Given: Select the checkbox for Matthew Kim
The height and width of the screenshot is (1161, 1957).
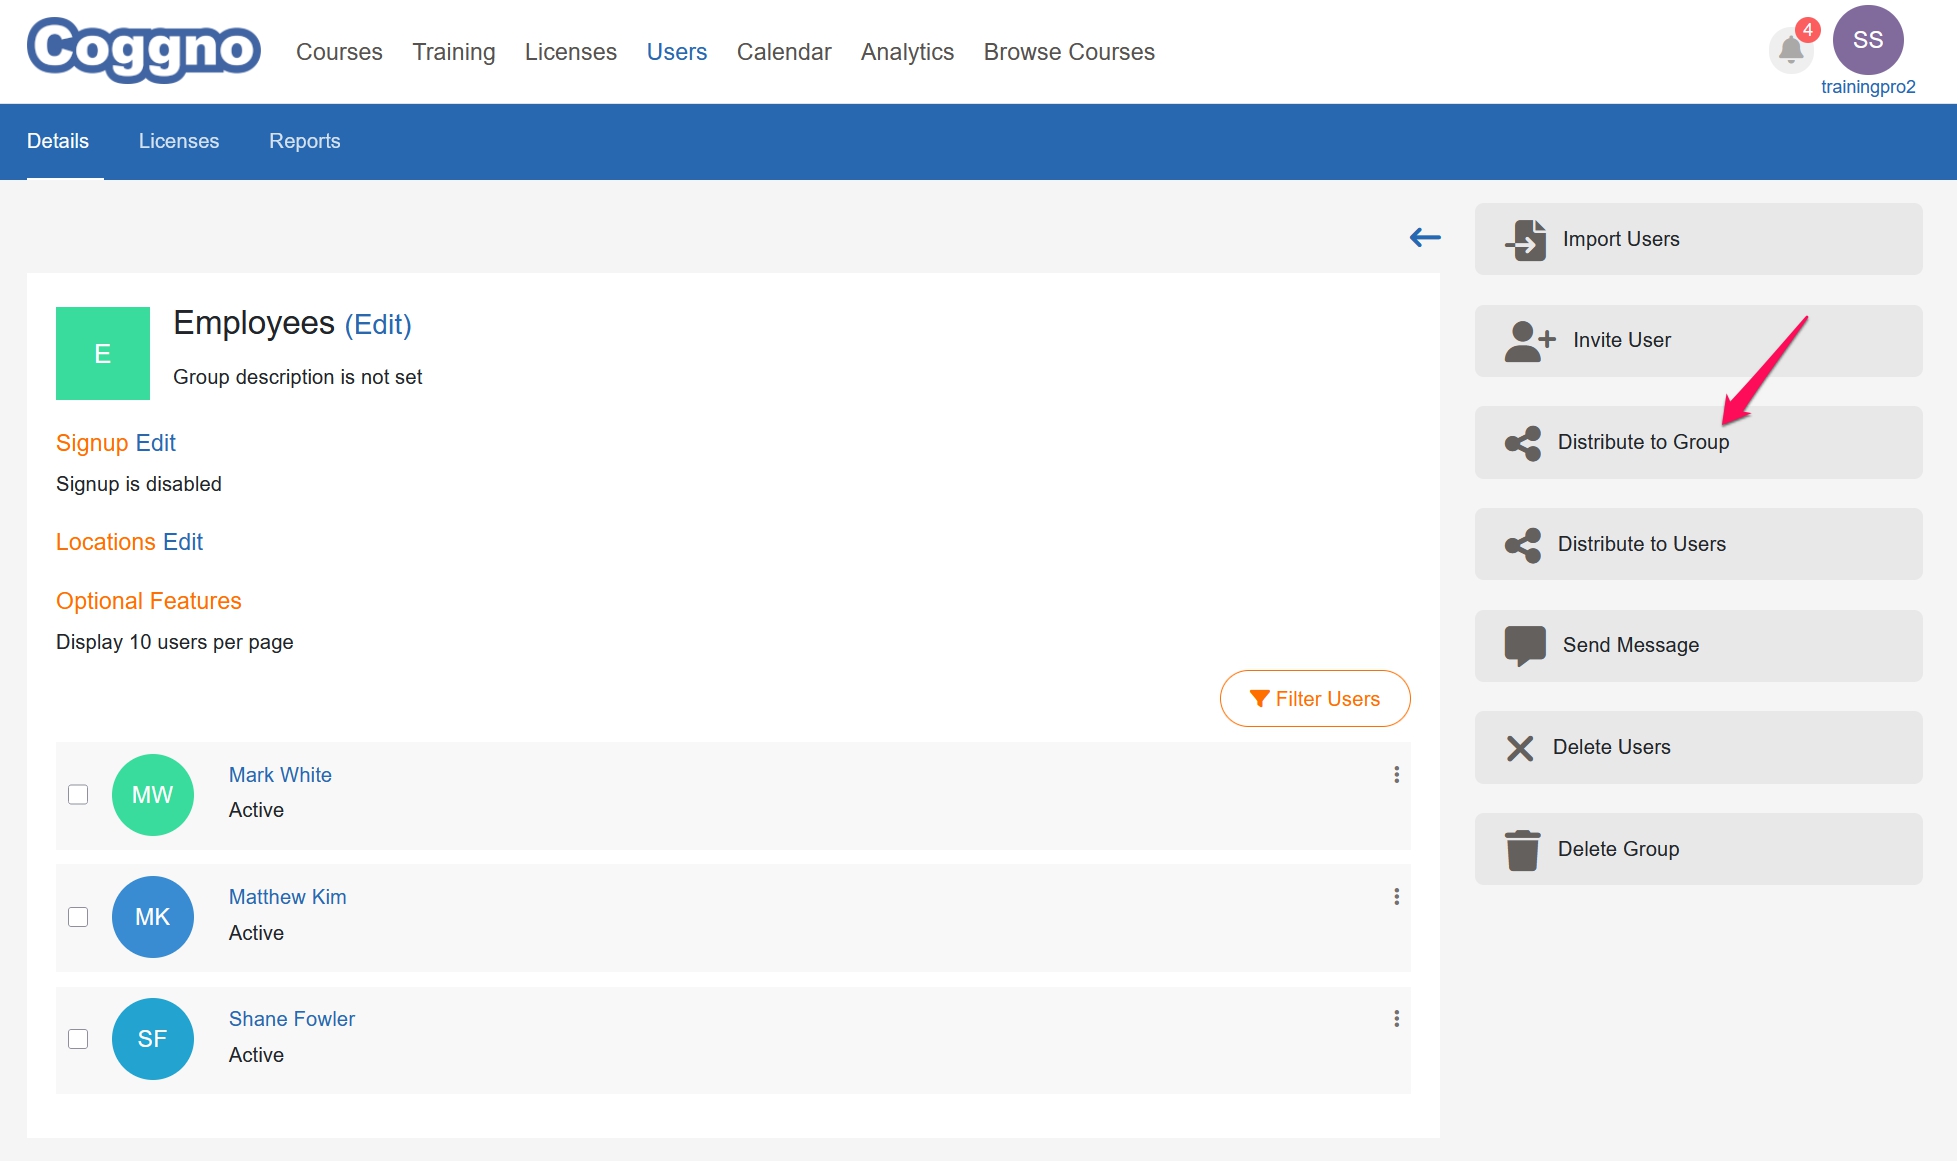Looking at the screenshot, I should (x=78, y=917).
